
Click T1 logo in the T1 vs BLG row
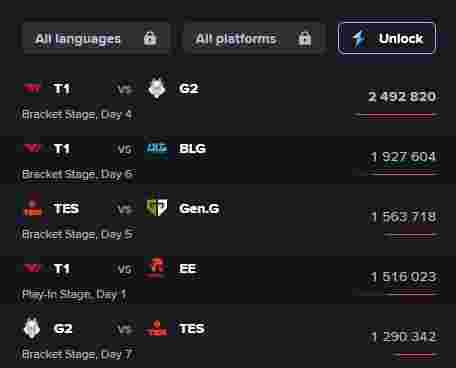click(x=32, y=148)
